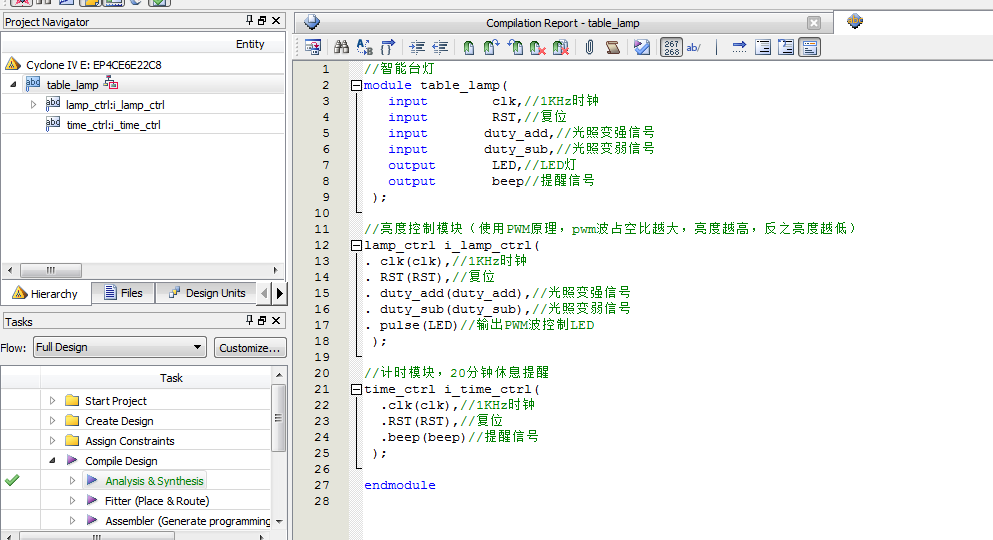Toggle the ab/ whitespace display icon
Image resolution: width=993 pixels, height=540 pixels.
(x=694, y=47)
